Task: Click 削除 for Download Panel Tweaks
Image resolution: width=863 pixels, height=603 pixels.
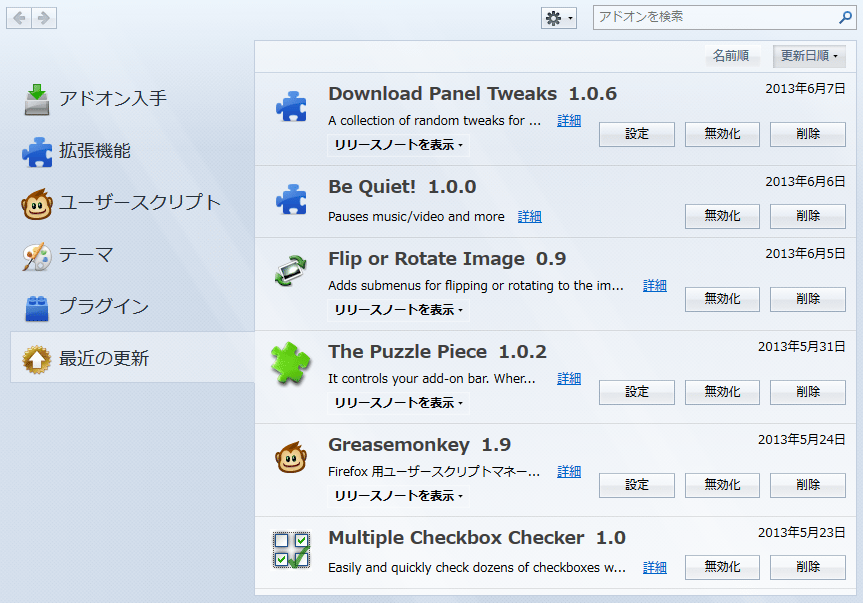Action: point(807,134)
